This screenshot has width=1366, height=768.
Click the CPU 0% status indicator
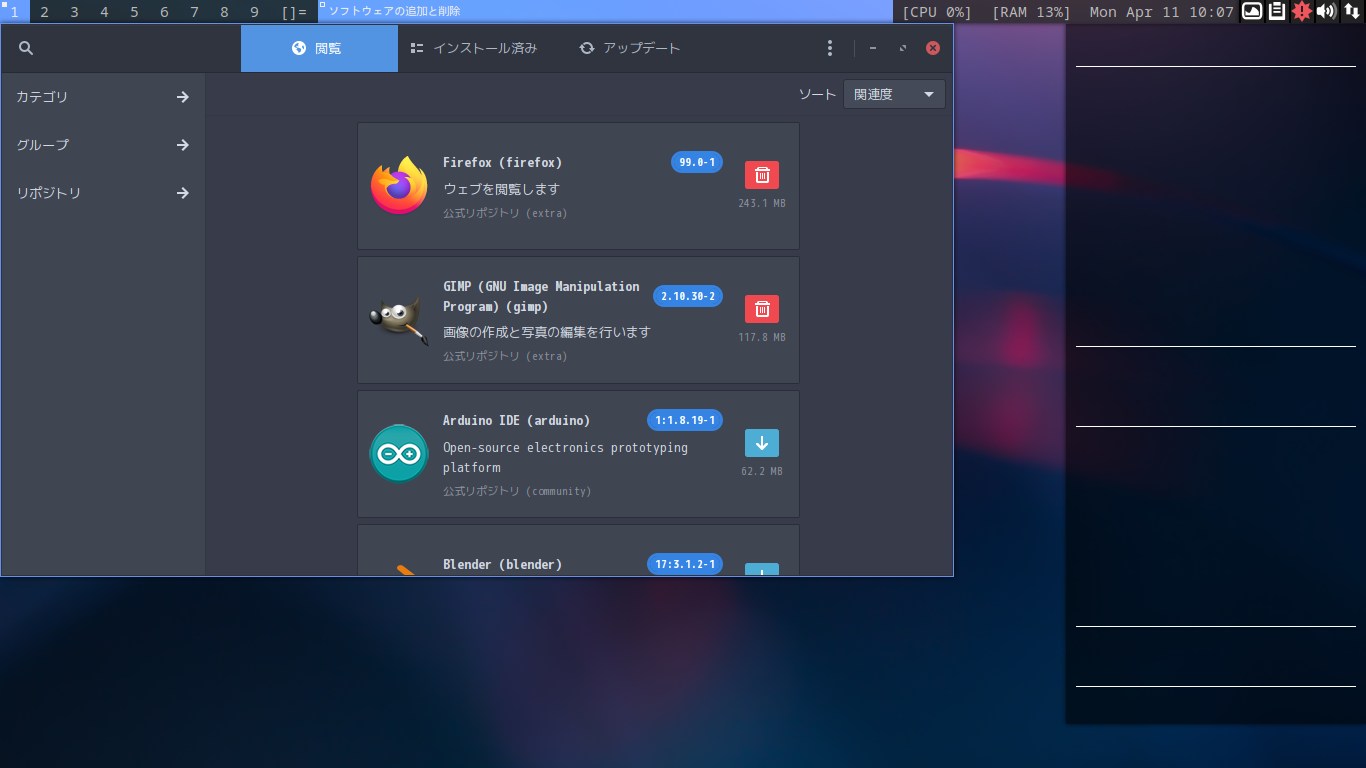click(x=937, y=12)
